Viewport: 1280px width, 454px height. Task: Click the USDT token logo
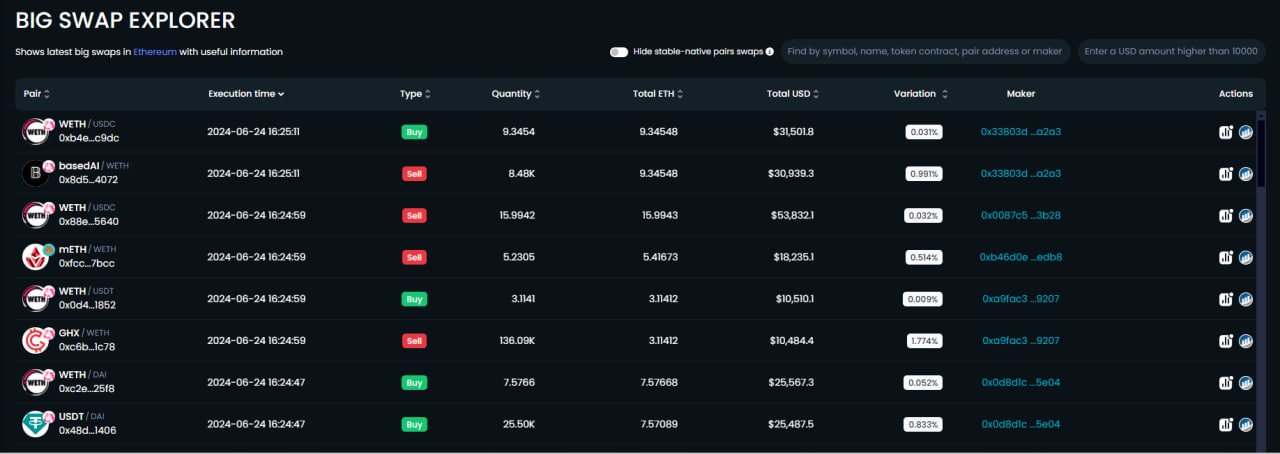pos(36,424)
